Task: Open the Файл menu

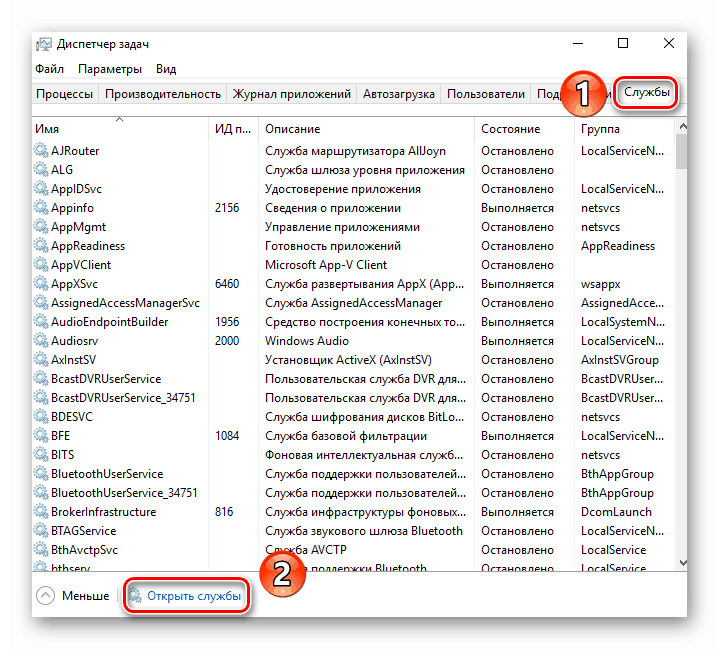Action: [50, 69]
